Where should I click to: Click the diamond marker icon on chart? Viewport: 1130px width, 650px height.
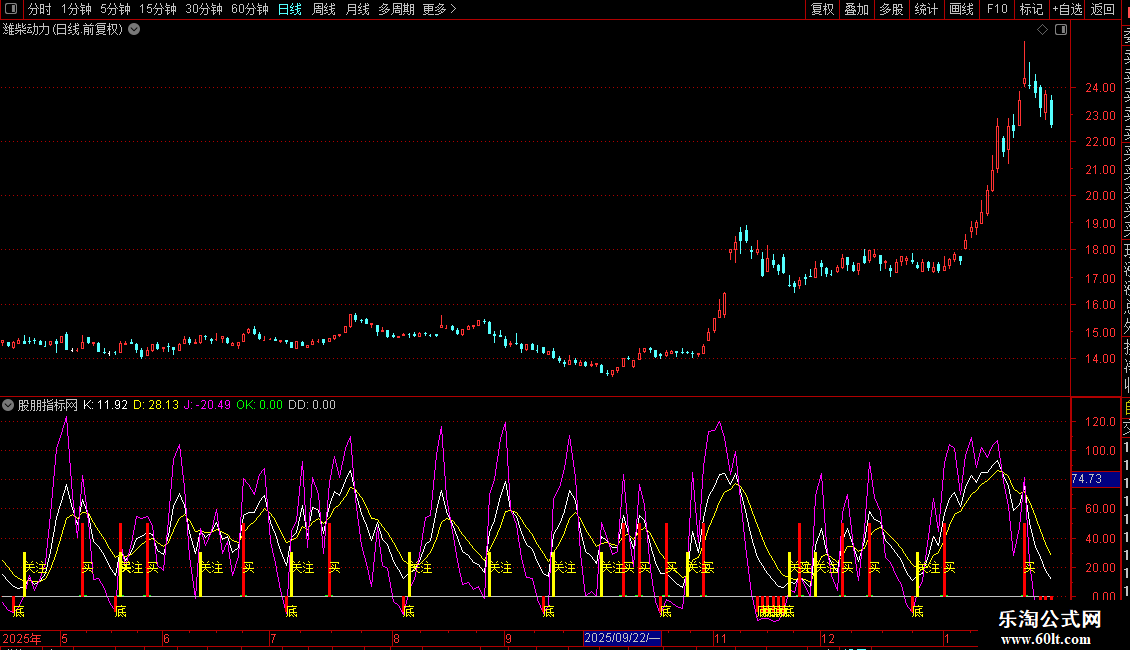[x=1043, y=30]
